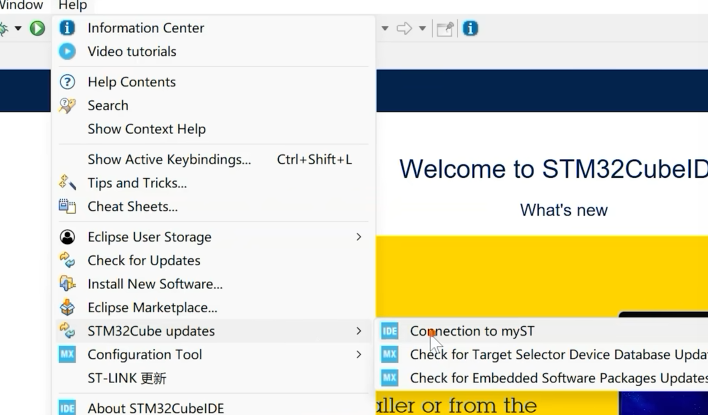
Task: Open the Help menu in menu bar
Action: click(73, 5)
